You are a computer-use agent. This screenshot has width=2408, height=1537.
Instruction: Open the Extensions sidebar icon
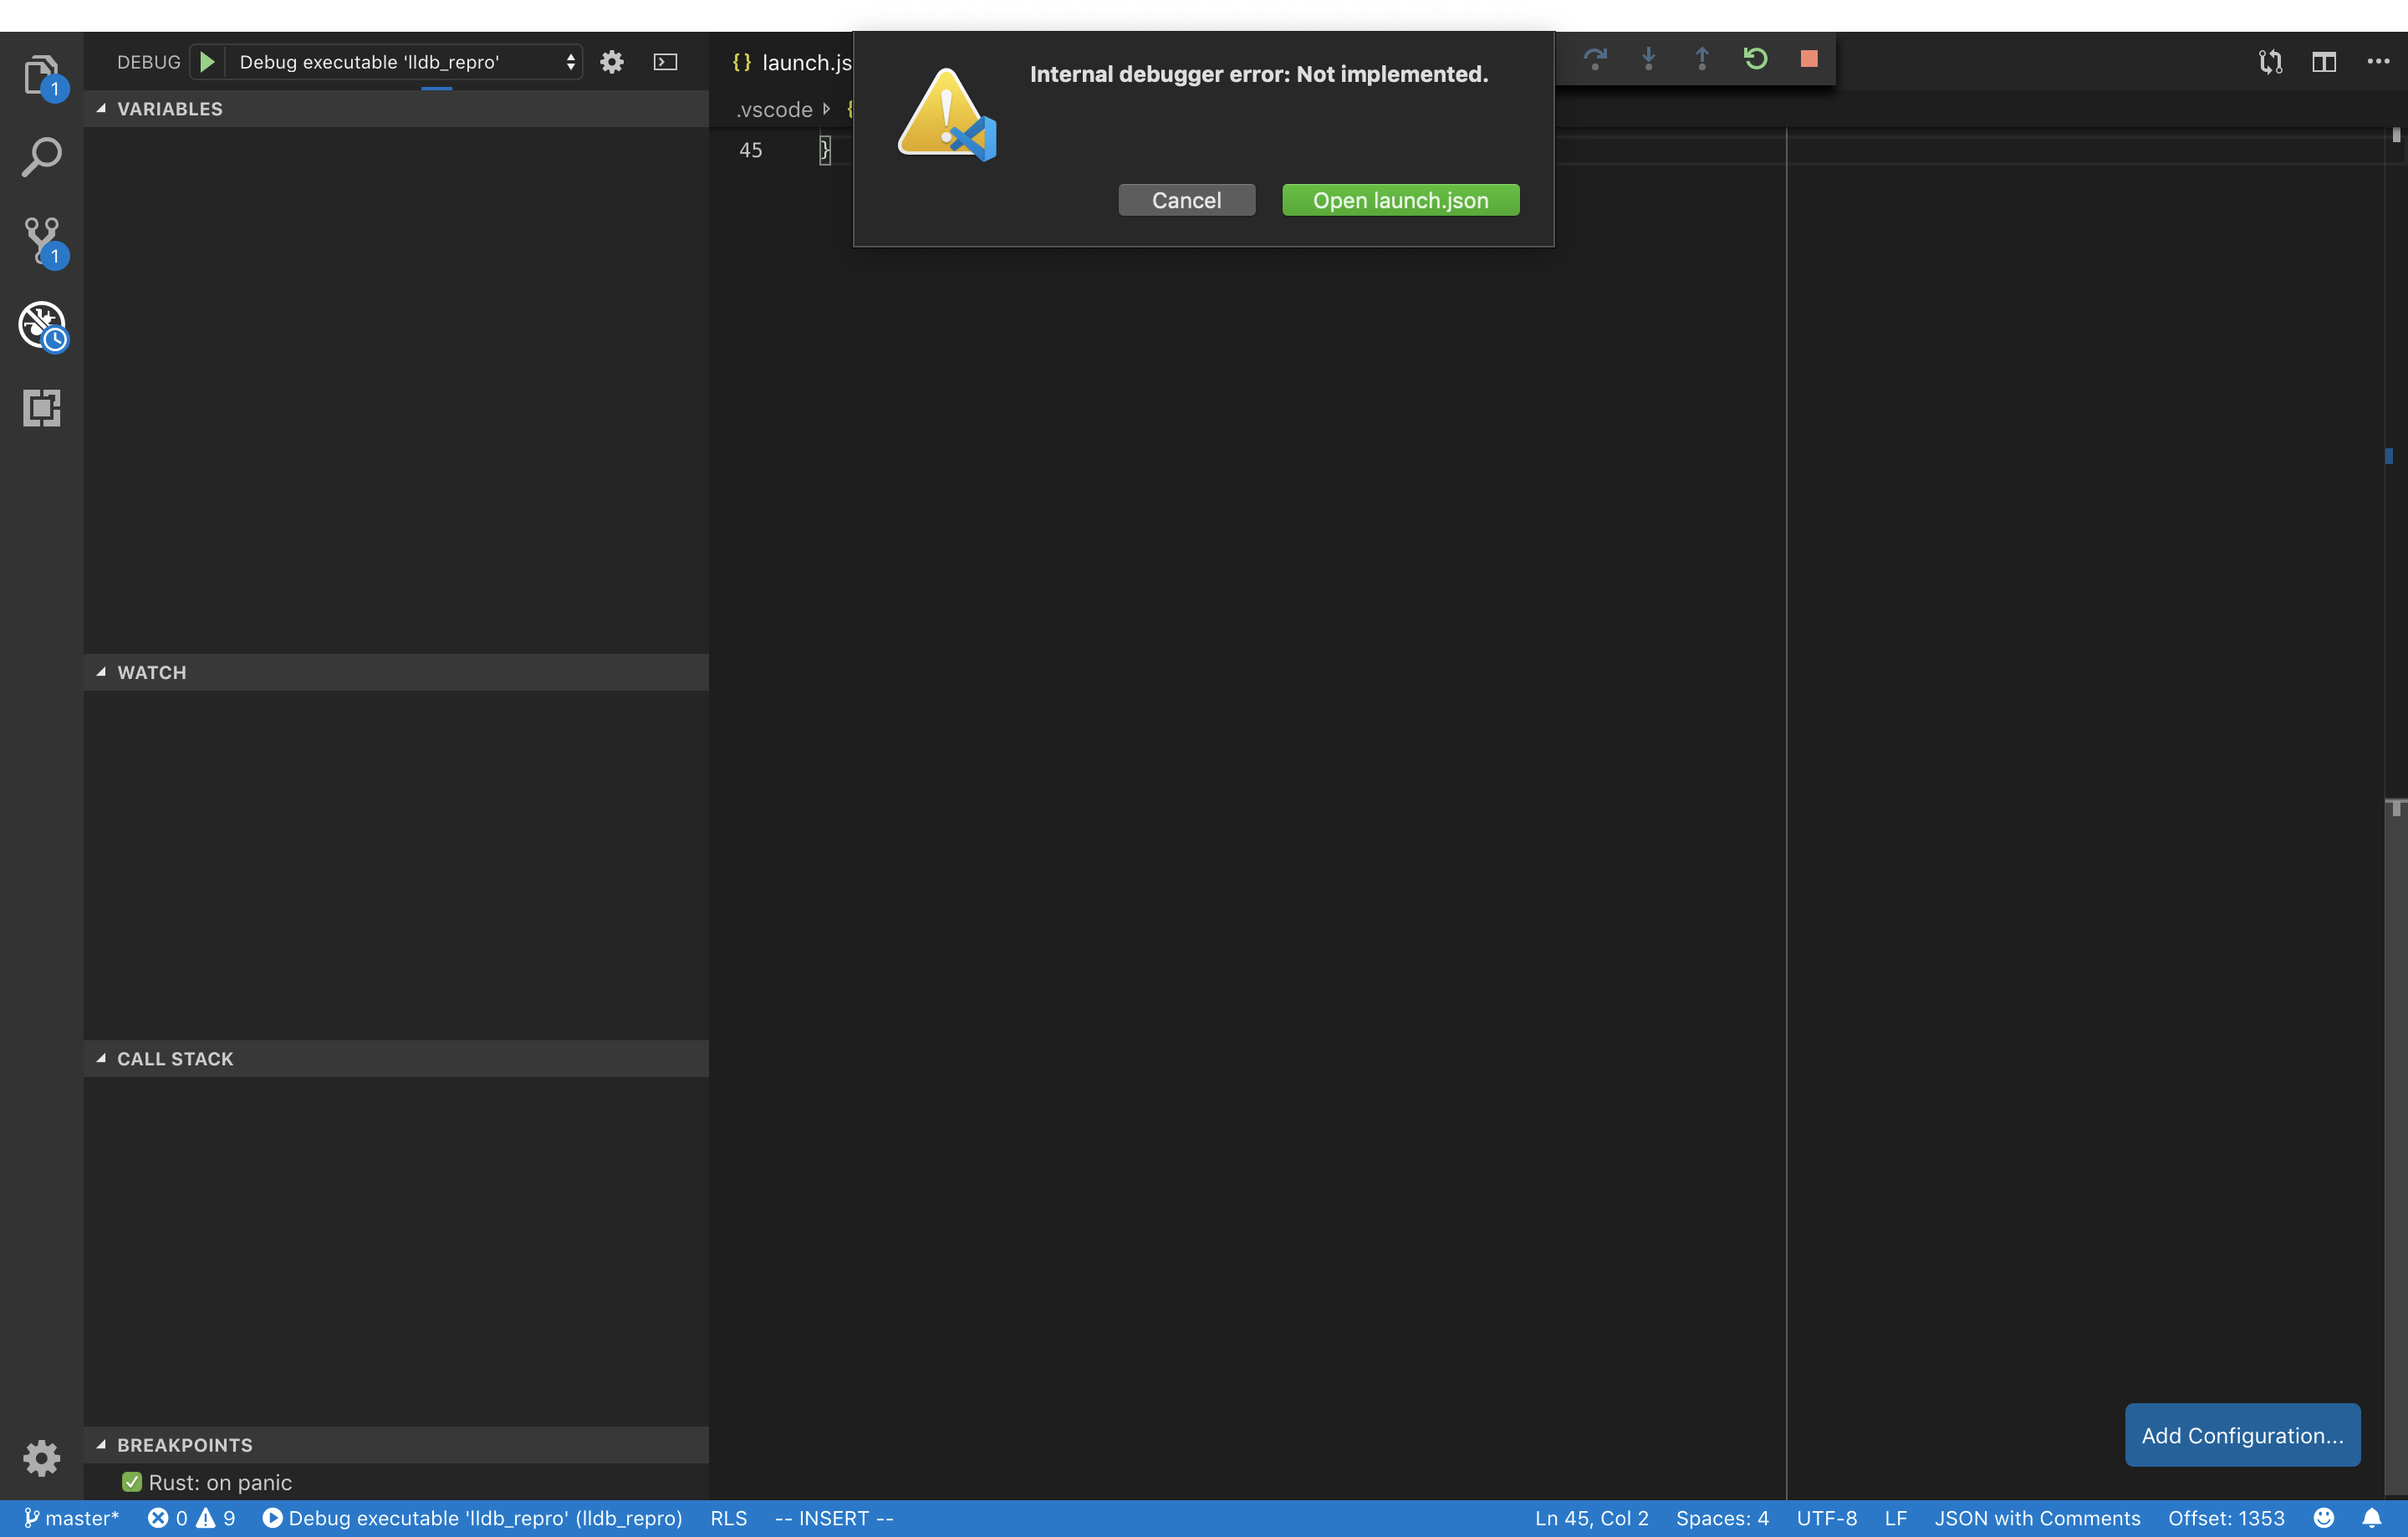point(42,407)
